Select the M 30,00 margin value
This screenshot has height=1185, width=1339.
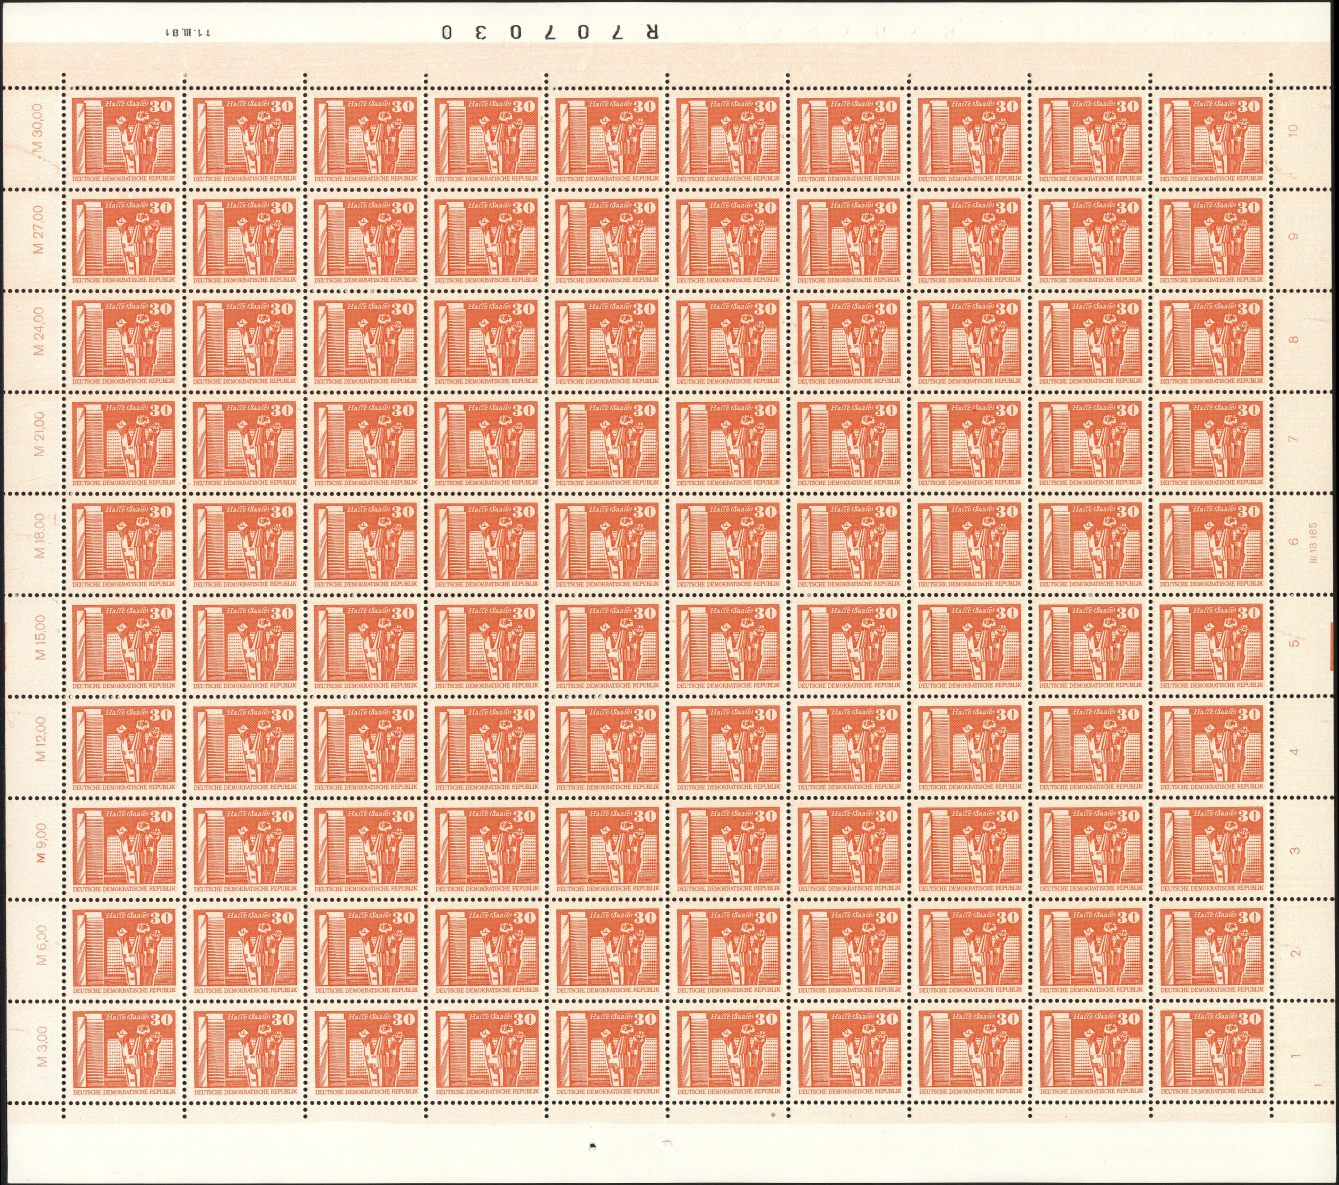40,129
